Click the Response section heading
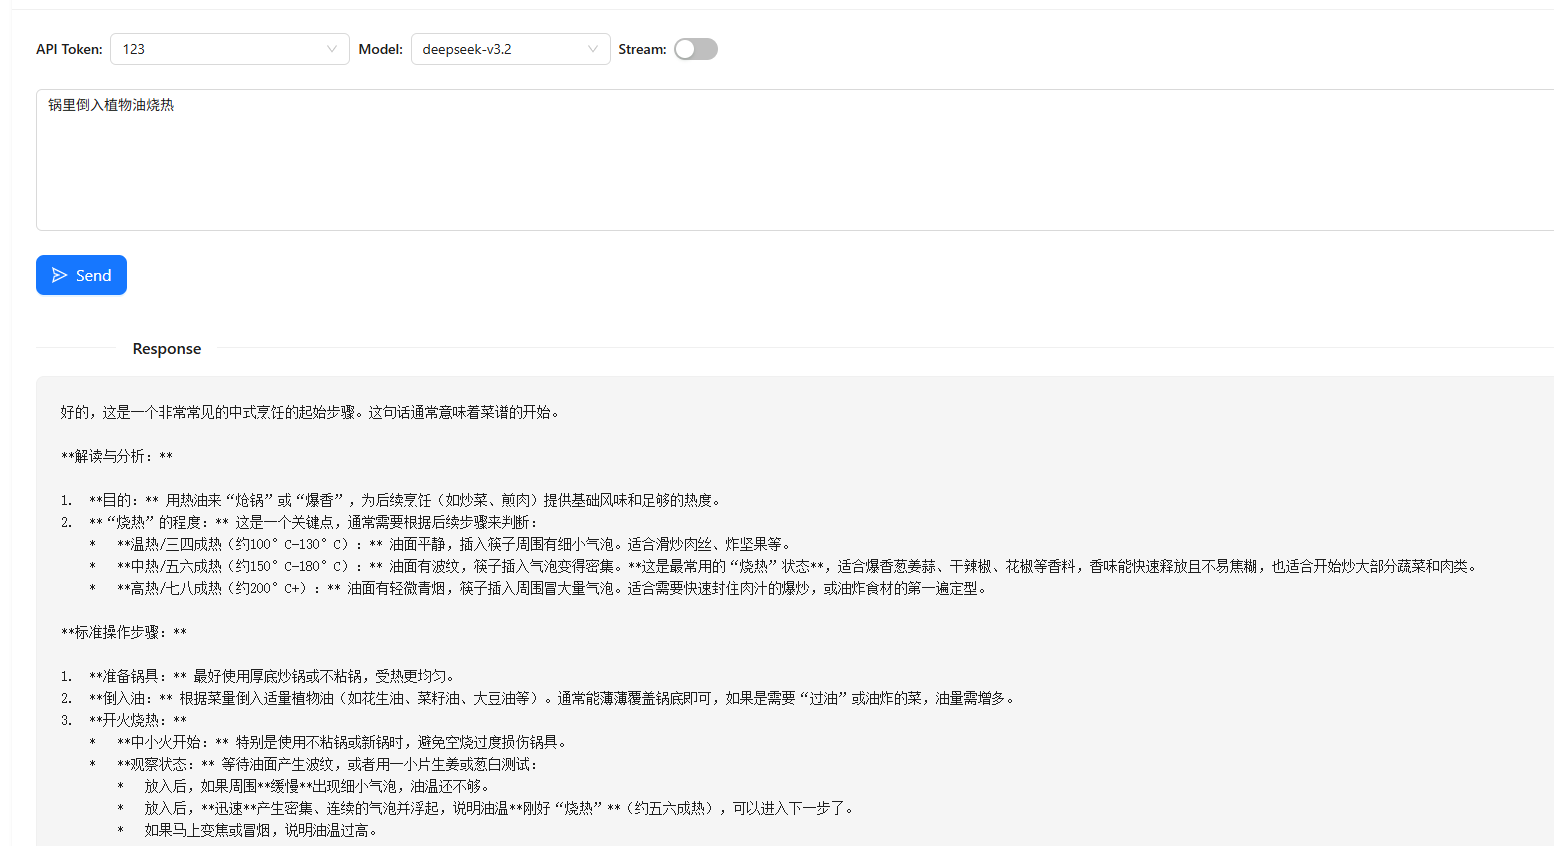This screenshot has height=846, width=1554. pos(166,349)
